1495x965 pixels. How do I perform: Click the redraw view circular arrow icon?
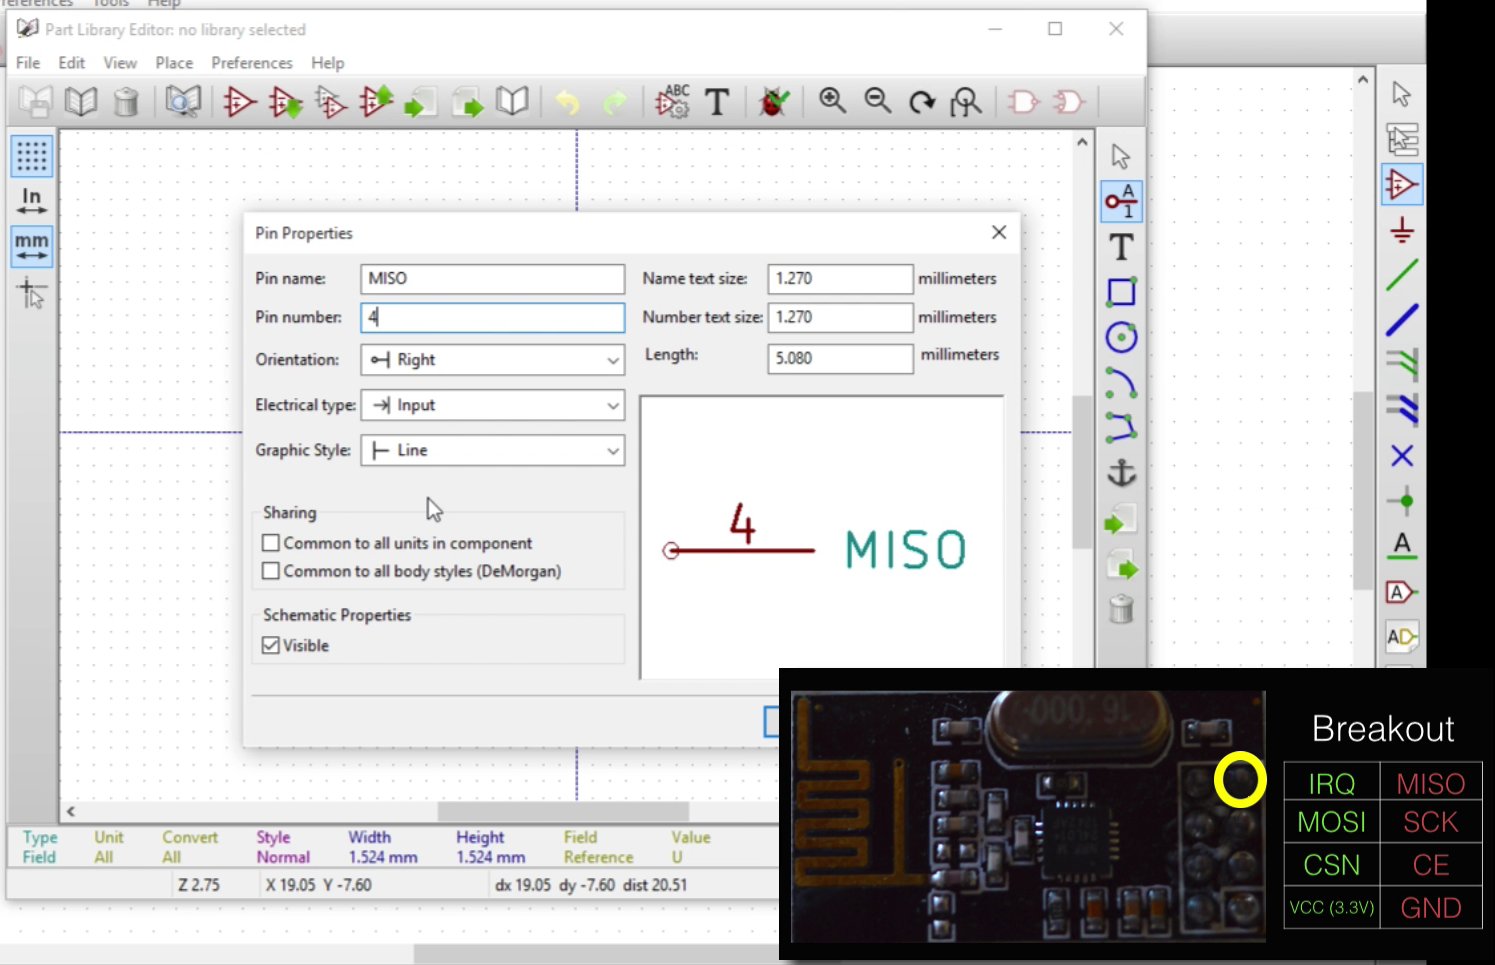pos(922,101)
